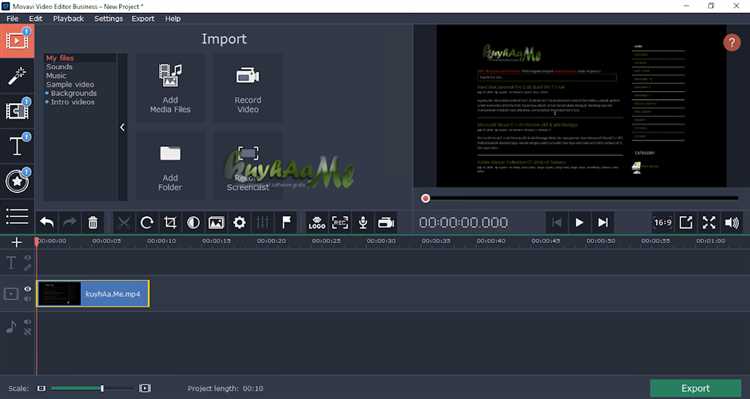Collapse the file list panel arrow

(122, 127)
